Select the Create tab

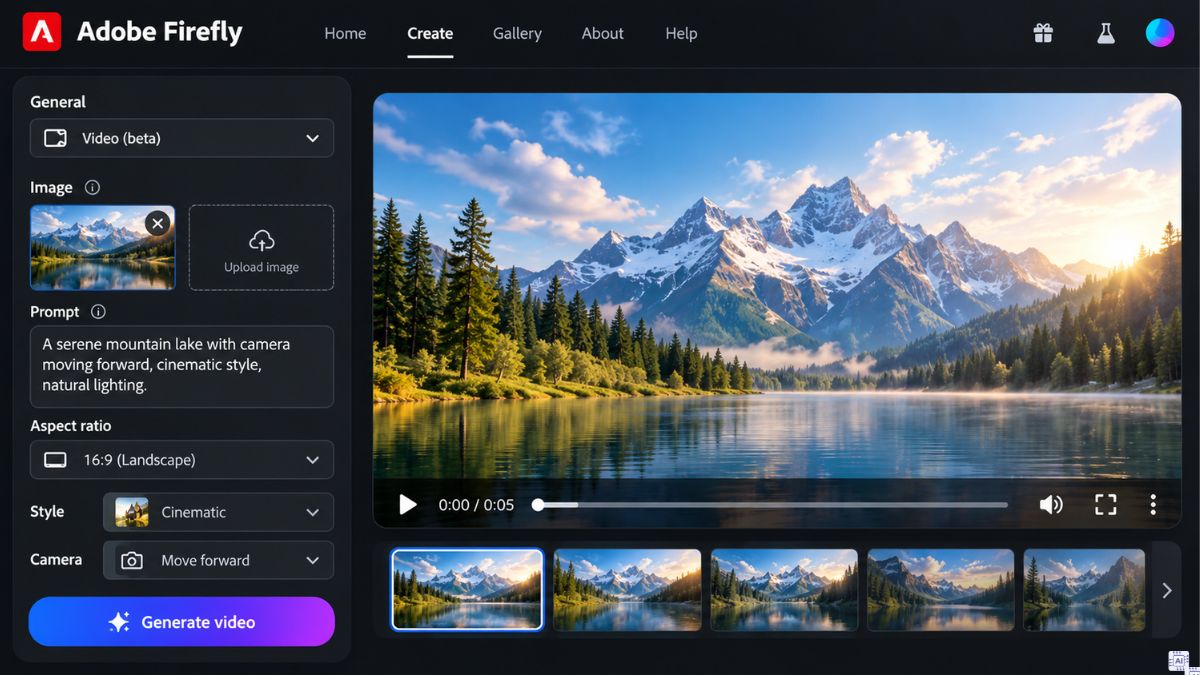(x=430, y=33)
